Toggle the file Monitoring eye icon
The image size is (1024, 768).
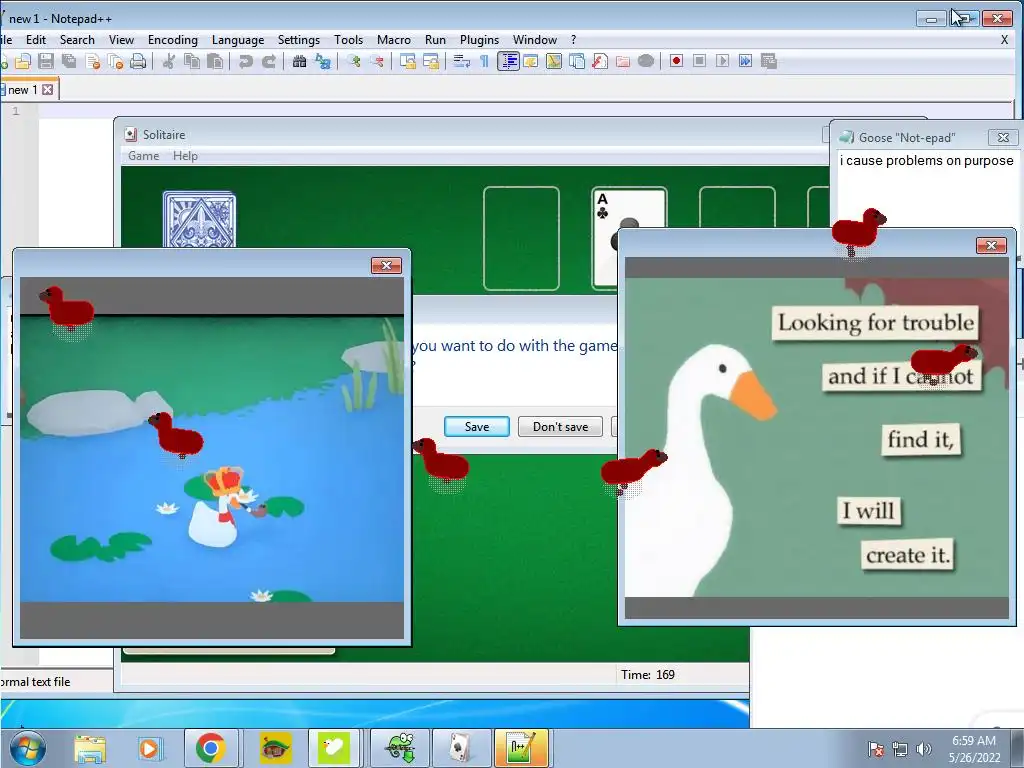coord(646,61)
